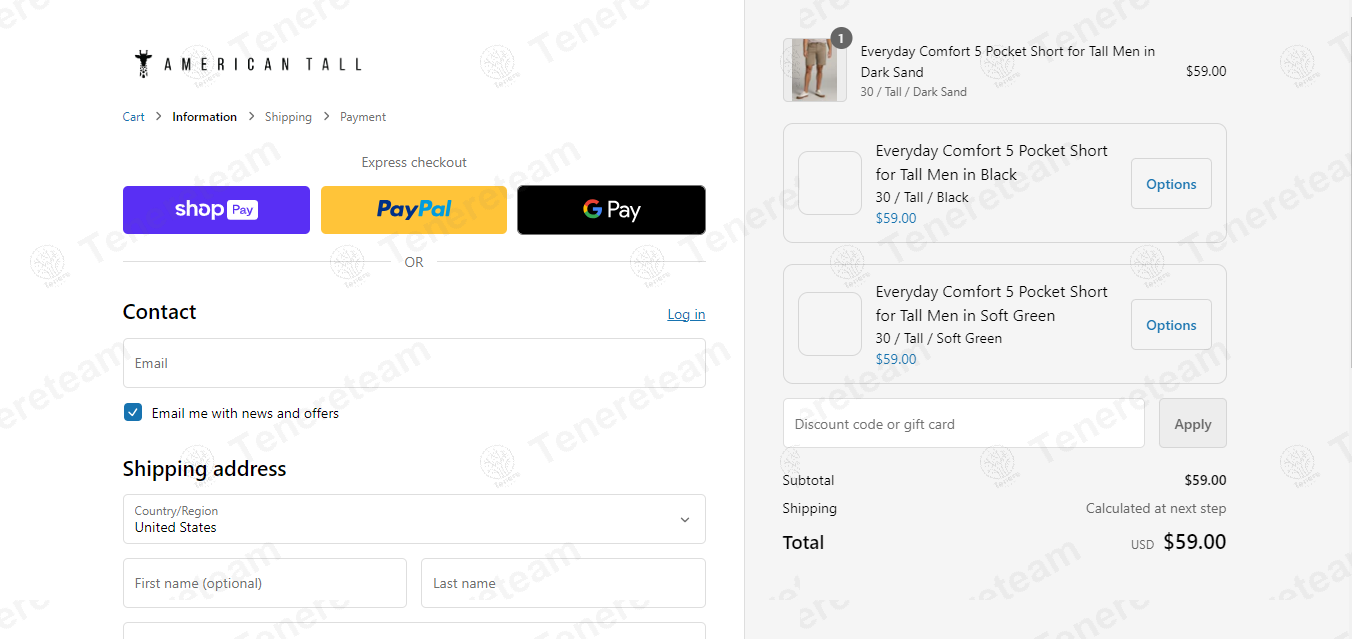Choose Google Pay for express checkout
This screenshot has height=639, width=1352.
click(611, 209)
